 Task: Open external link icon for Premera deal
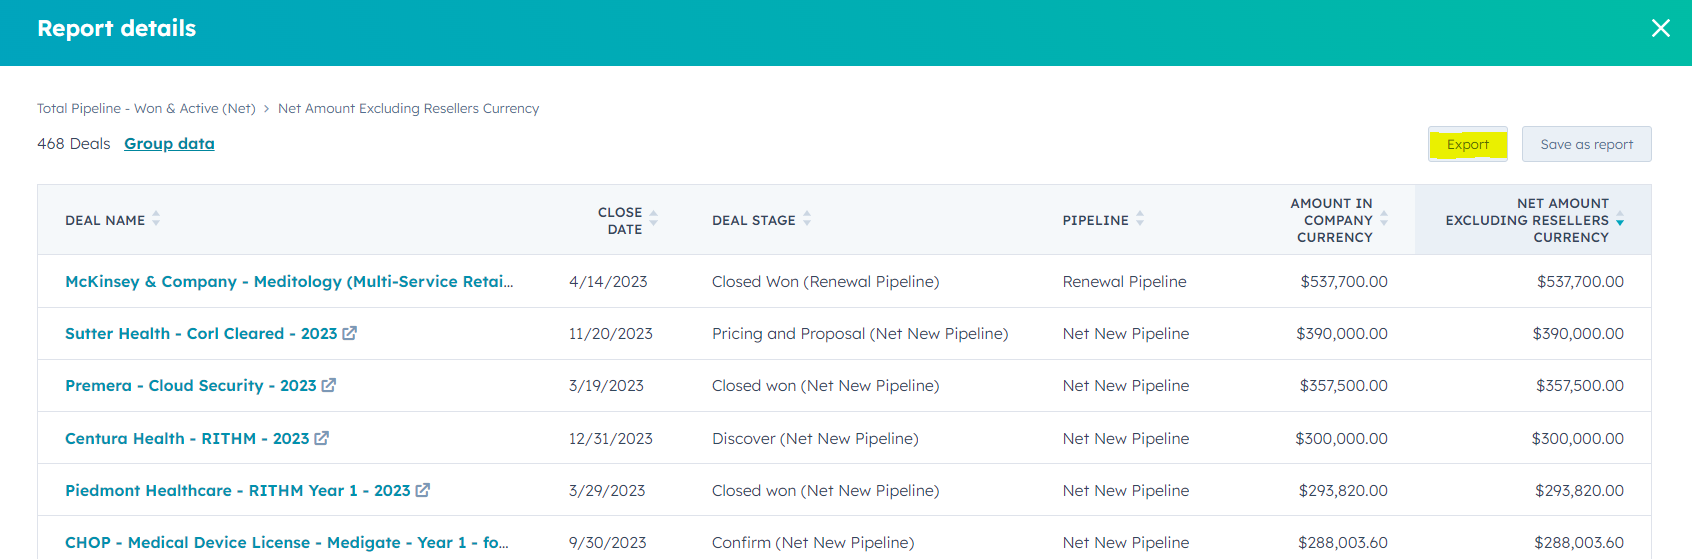pyautogui.click(x=329, y=385)
